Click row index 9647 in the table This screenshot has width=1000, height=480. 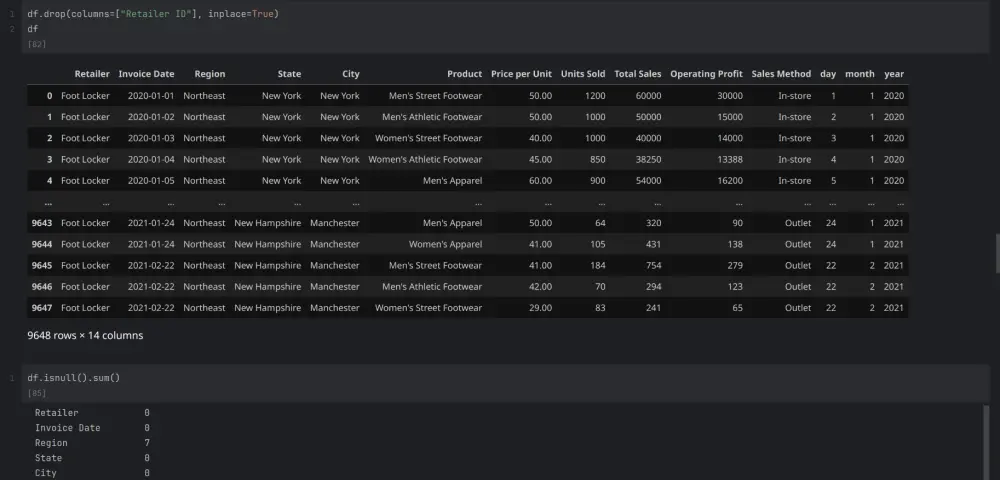click(x=42, y=308)
